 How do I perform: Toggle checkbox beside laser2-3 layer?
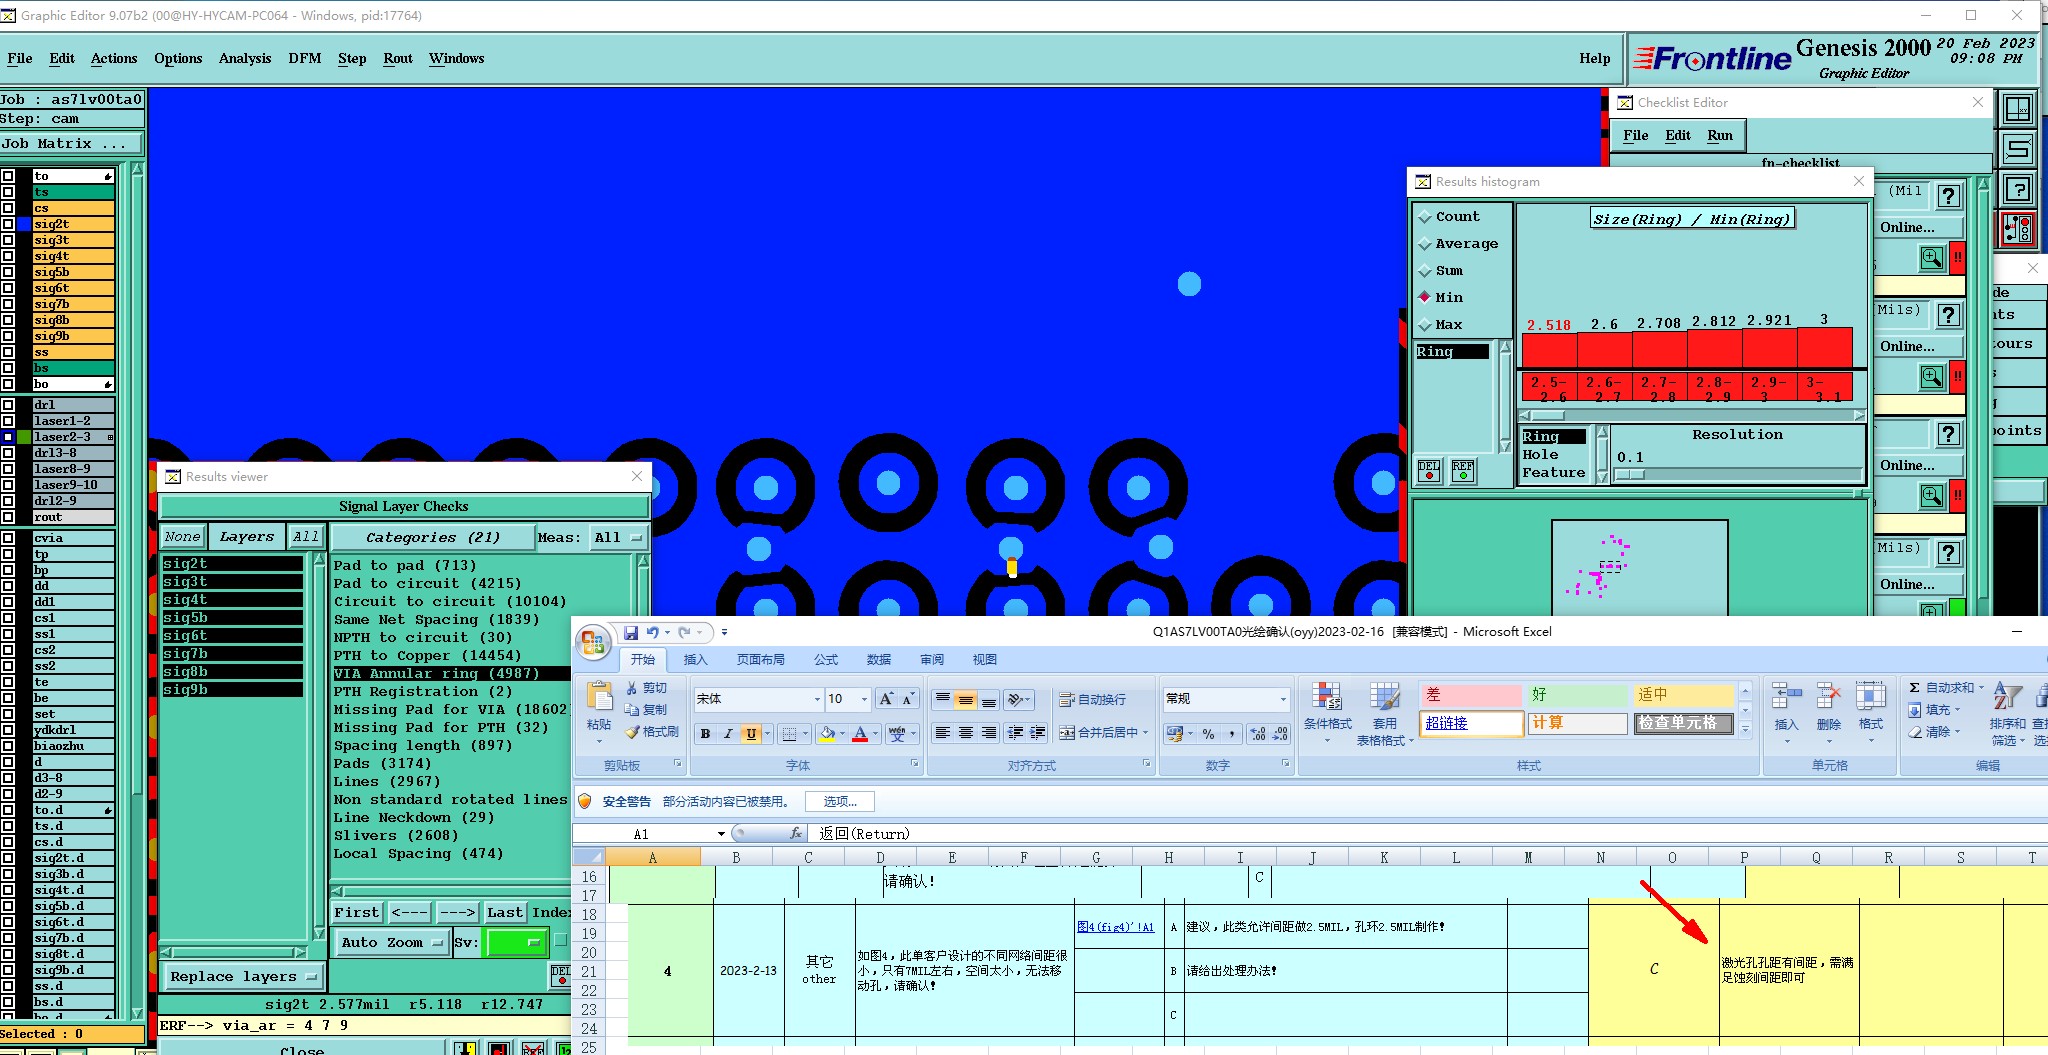click(x=8, y=437)
